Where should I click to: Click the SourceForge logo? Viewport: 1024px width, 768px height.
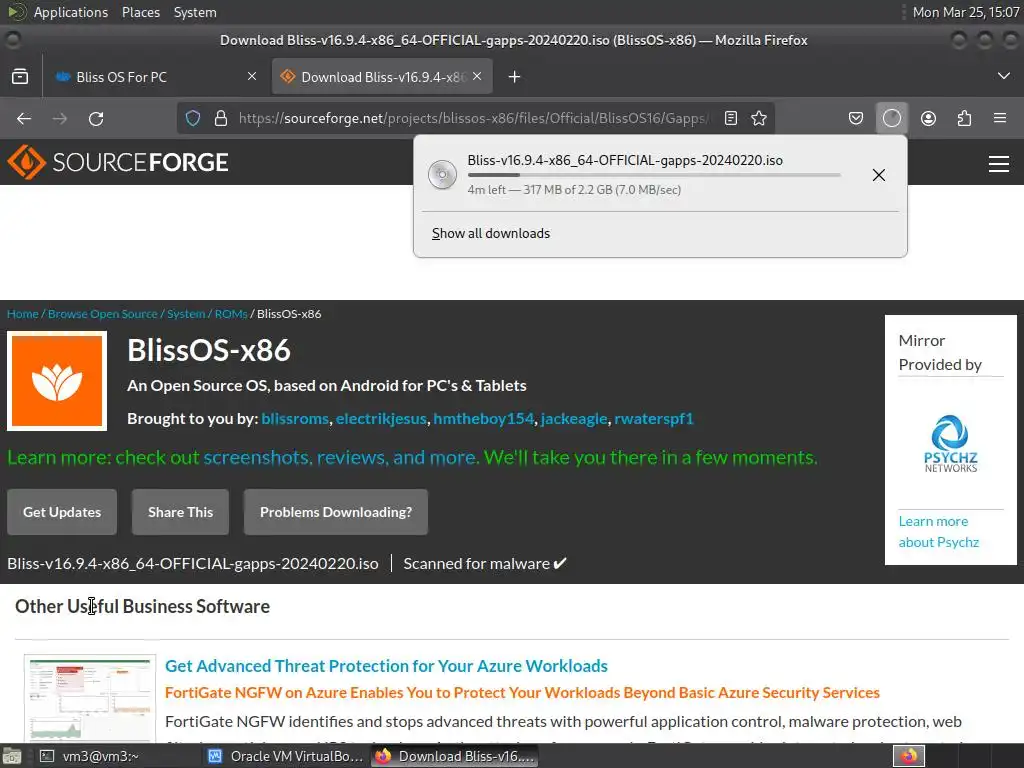[118, 162]
